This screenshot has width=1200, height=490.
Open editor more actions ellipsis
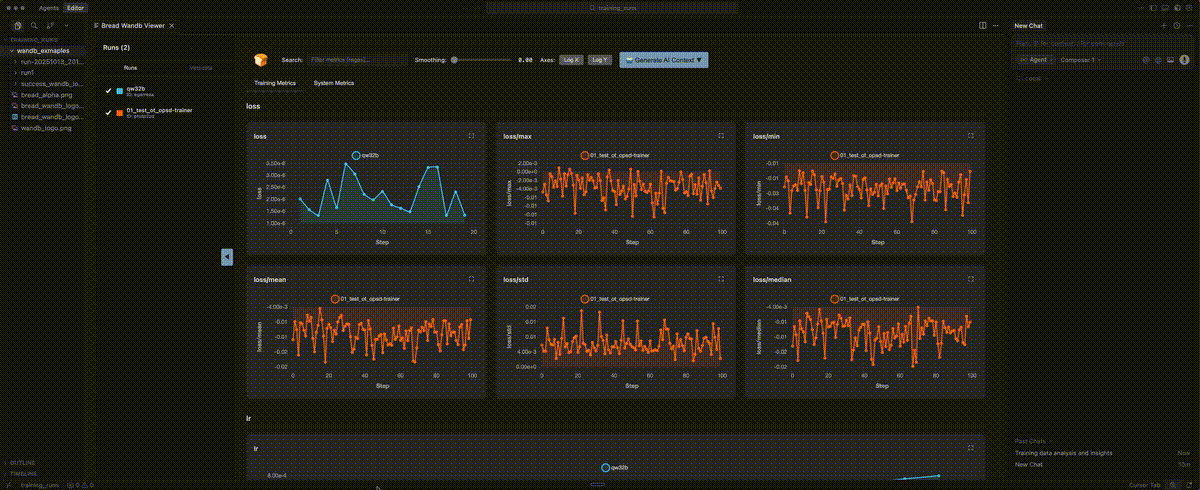(x=997, y=25)
